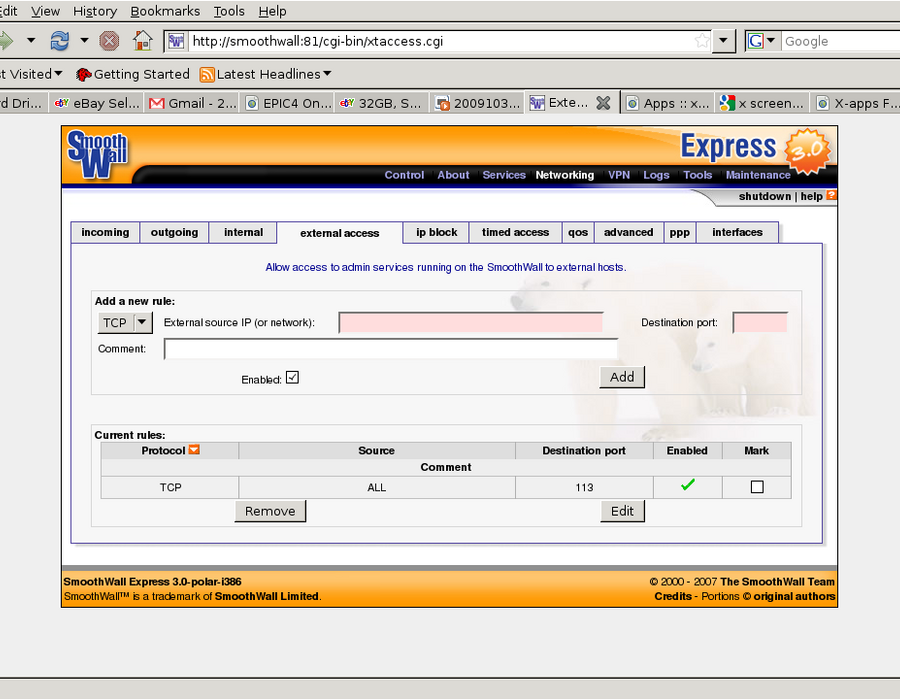Click the Protocol column sort arrow icon
This screenshot has width=900, height=700.
pos(194,450)
